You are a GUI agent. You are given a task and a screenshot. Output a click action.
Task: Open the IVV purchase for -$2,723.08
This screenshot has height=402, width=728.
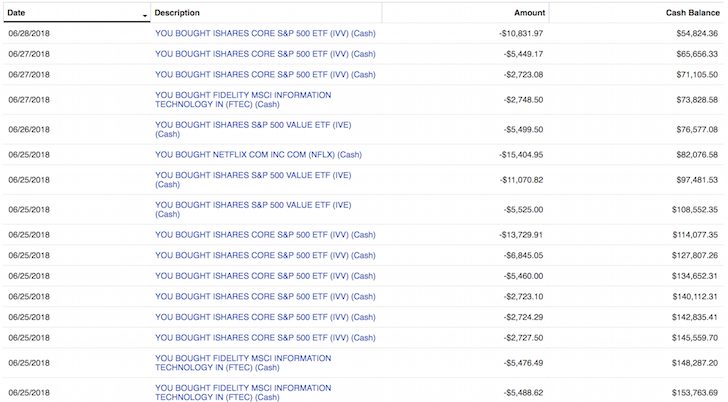[x=265, y=74]
